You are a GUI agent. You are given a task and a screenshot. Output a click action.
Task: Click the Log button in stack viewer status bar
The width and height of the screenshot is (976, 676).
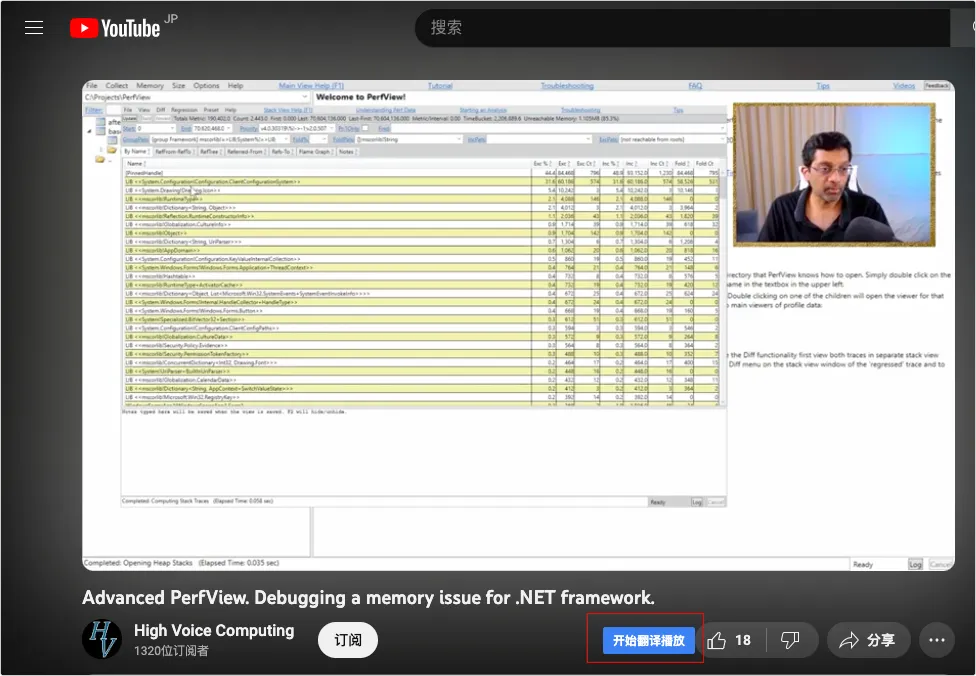(697, 502)
